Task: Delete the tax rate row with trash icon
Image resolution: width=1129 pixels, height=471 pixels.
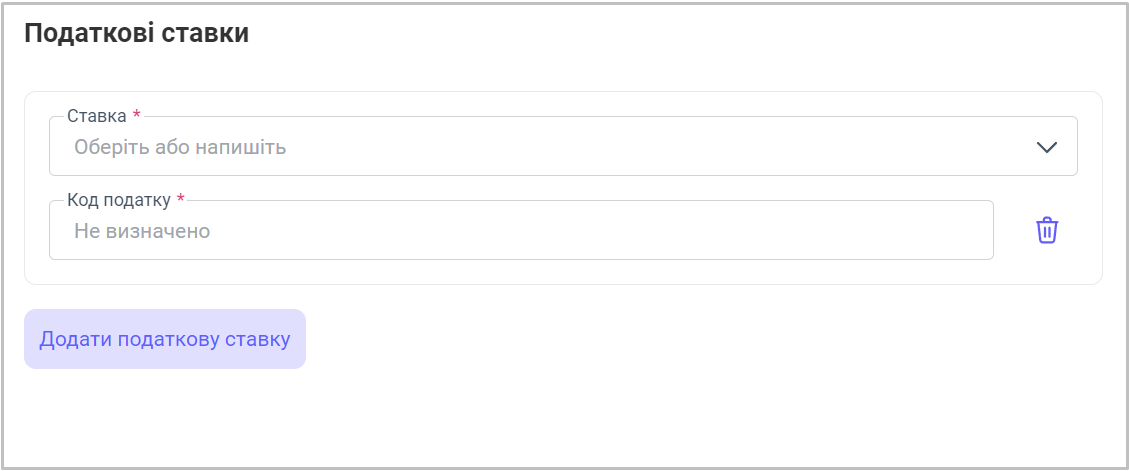Action: click(x=1046, y=230)
